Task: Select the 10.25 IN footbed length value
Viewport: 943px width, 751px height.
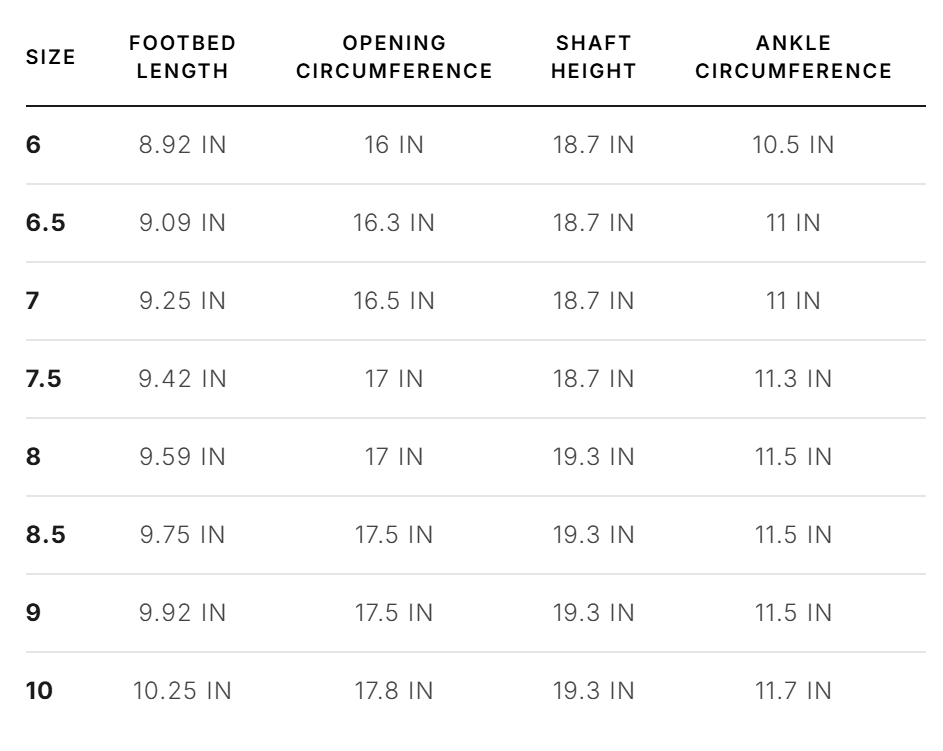Action: point(182,691)
